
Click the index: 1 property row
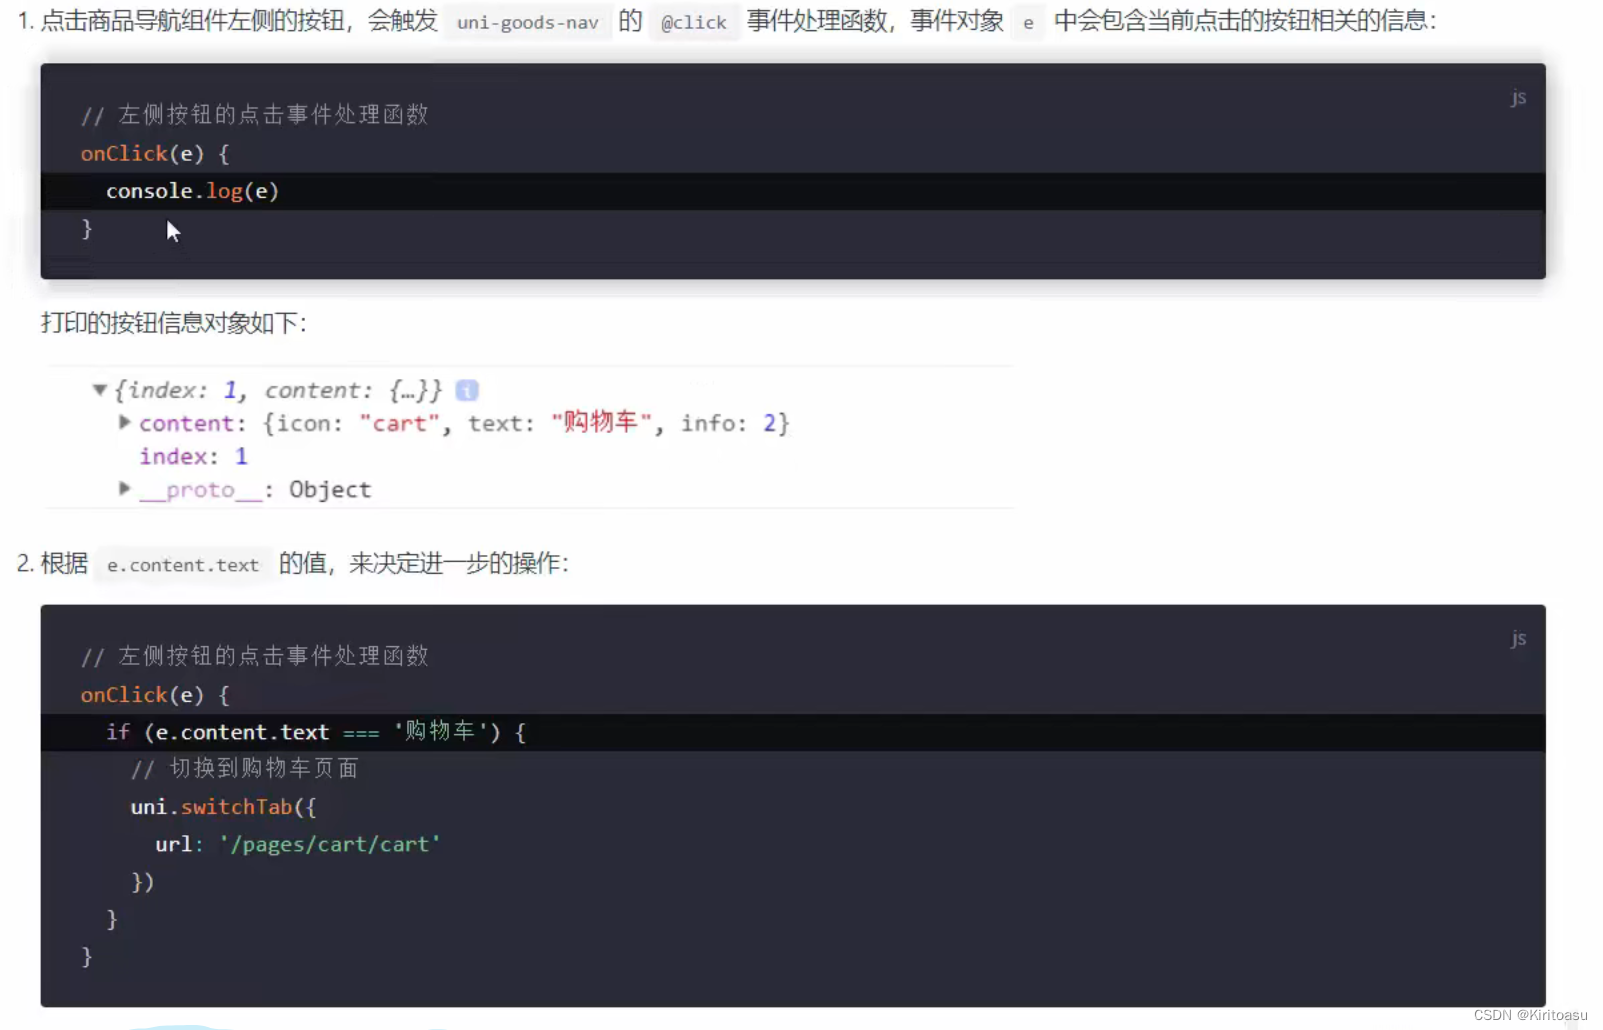coord(193,456)
